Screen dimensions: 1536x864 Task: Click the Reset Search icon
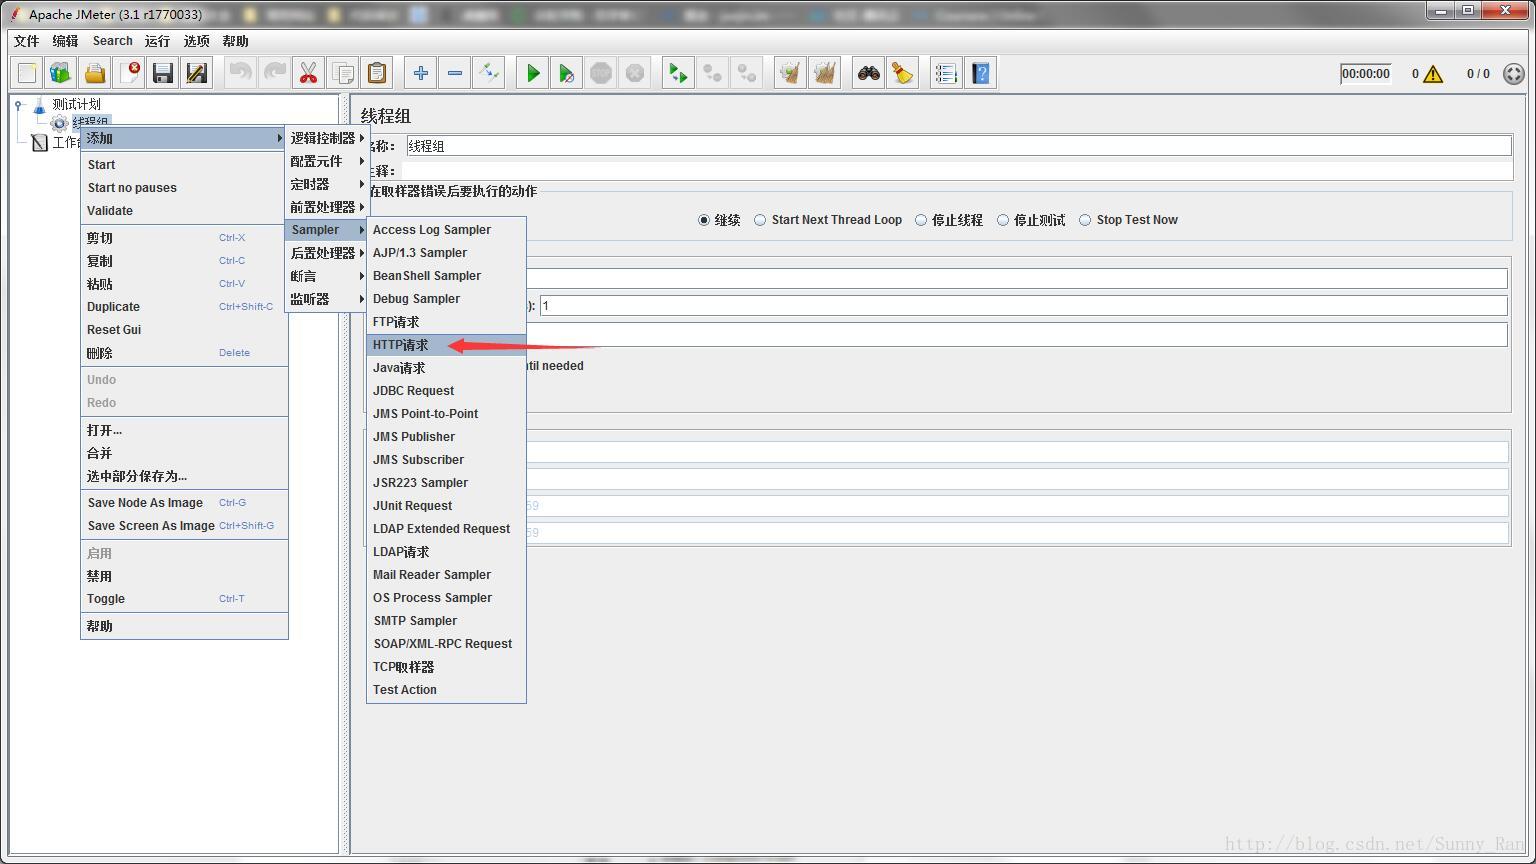point(903,73)
